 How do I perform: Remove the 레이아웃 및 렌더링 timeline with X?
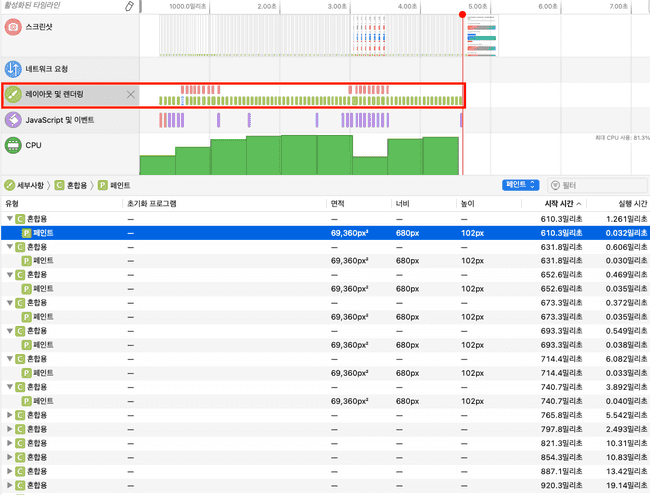click(x=130, y=94)
